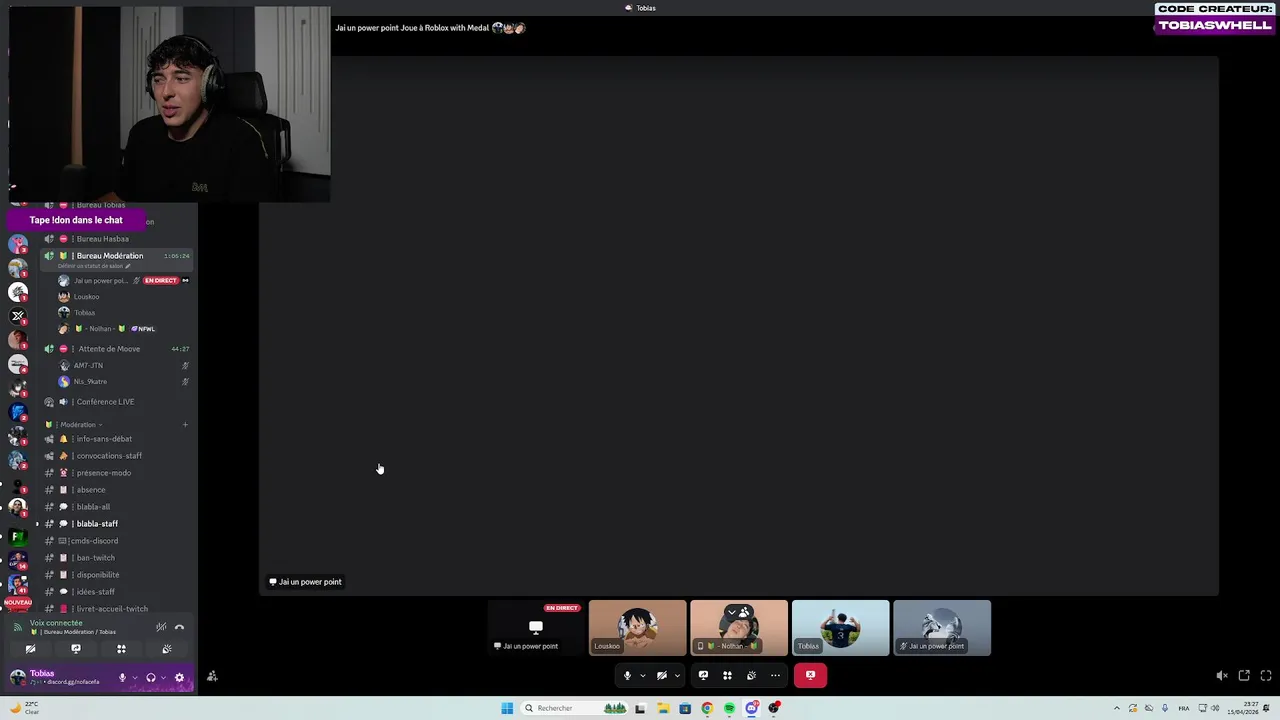Viewport: 1280px width, 720px height.
Task: Select Tobias participant tile
Action: click(x=840, y=628)
